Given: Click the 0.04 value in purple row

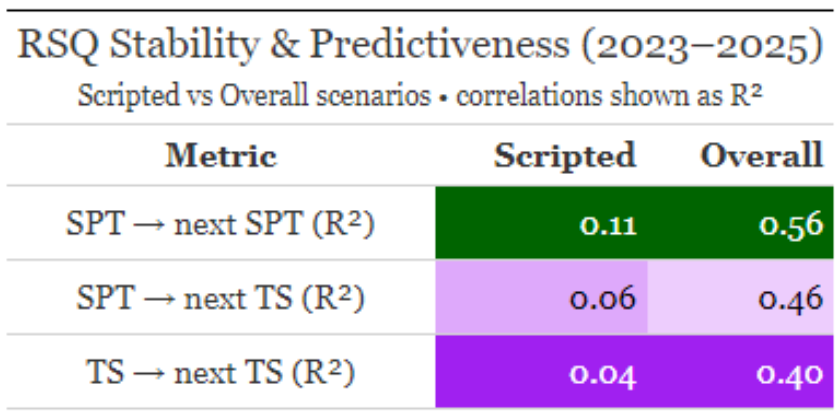Looking at the screenshot, I should click(602, 372).
